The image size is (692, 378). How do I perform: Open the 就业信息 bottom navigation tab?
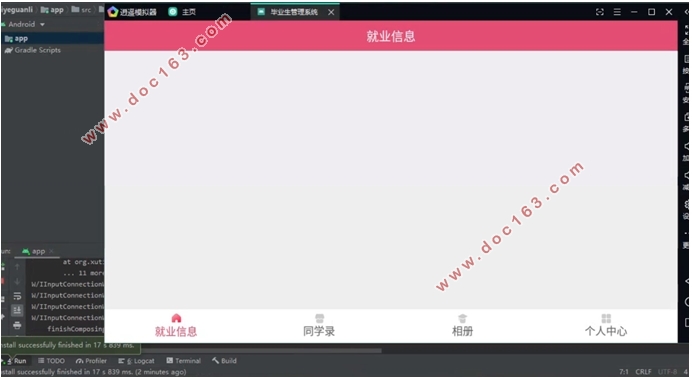[x=176, y=326]
